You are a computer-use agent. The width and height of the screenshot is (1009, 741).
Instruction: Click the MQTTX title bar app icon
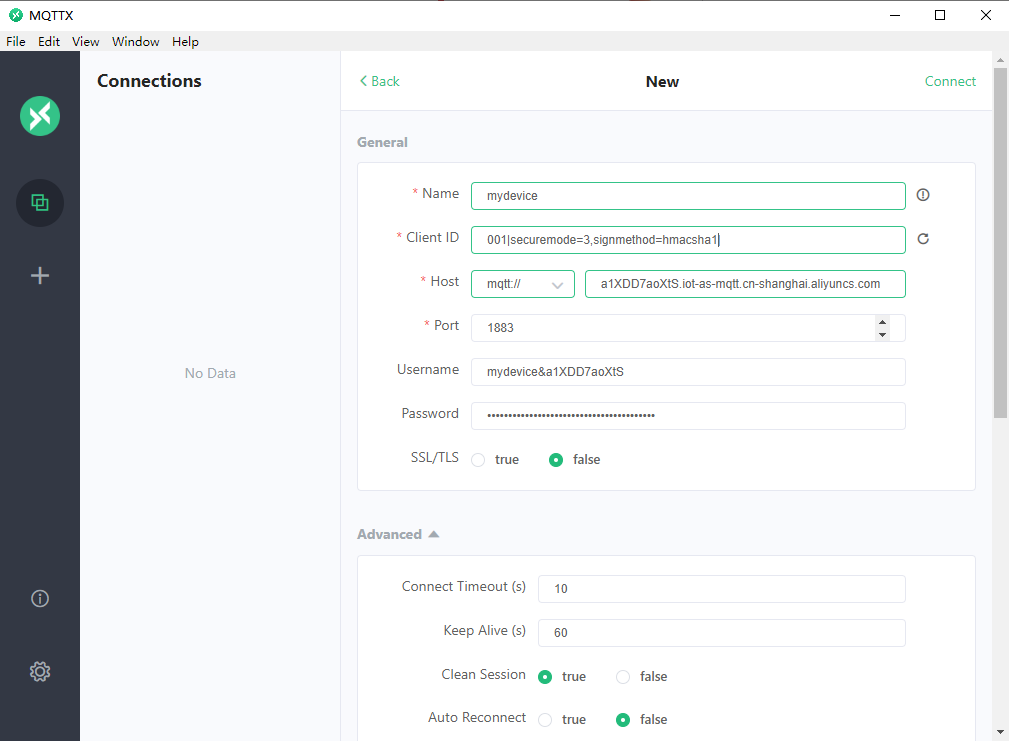tap(15, 15)
